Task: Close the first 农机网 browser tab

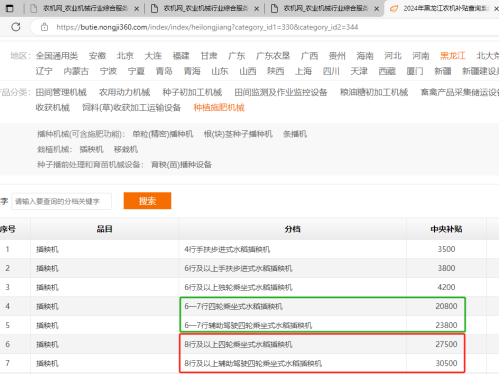Action: 136,9
